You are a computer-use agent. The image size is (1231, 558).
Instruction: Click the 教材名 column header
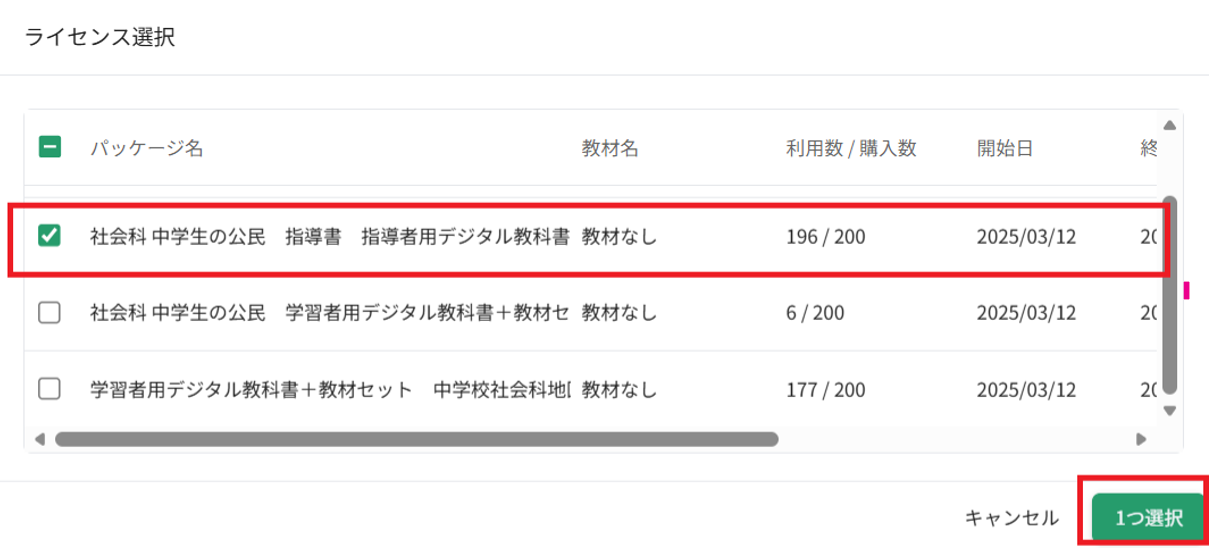pos(610,149)
